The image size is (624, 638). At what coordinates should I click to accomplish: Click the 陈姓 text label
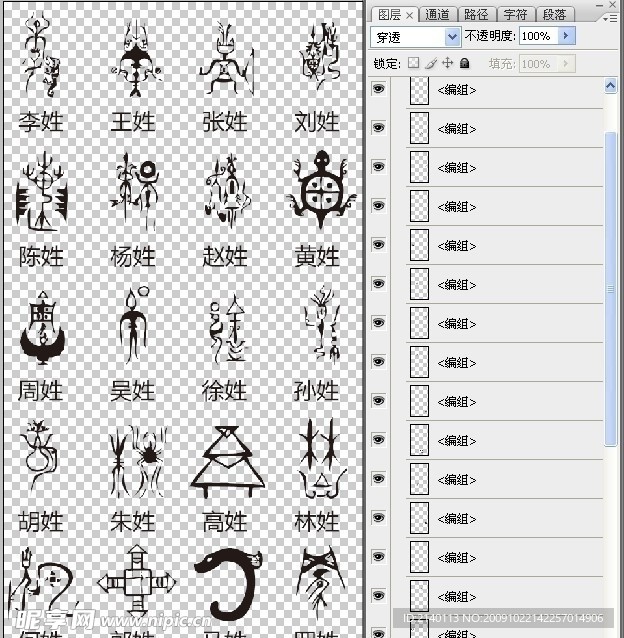(41, 256)
